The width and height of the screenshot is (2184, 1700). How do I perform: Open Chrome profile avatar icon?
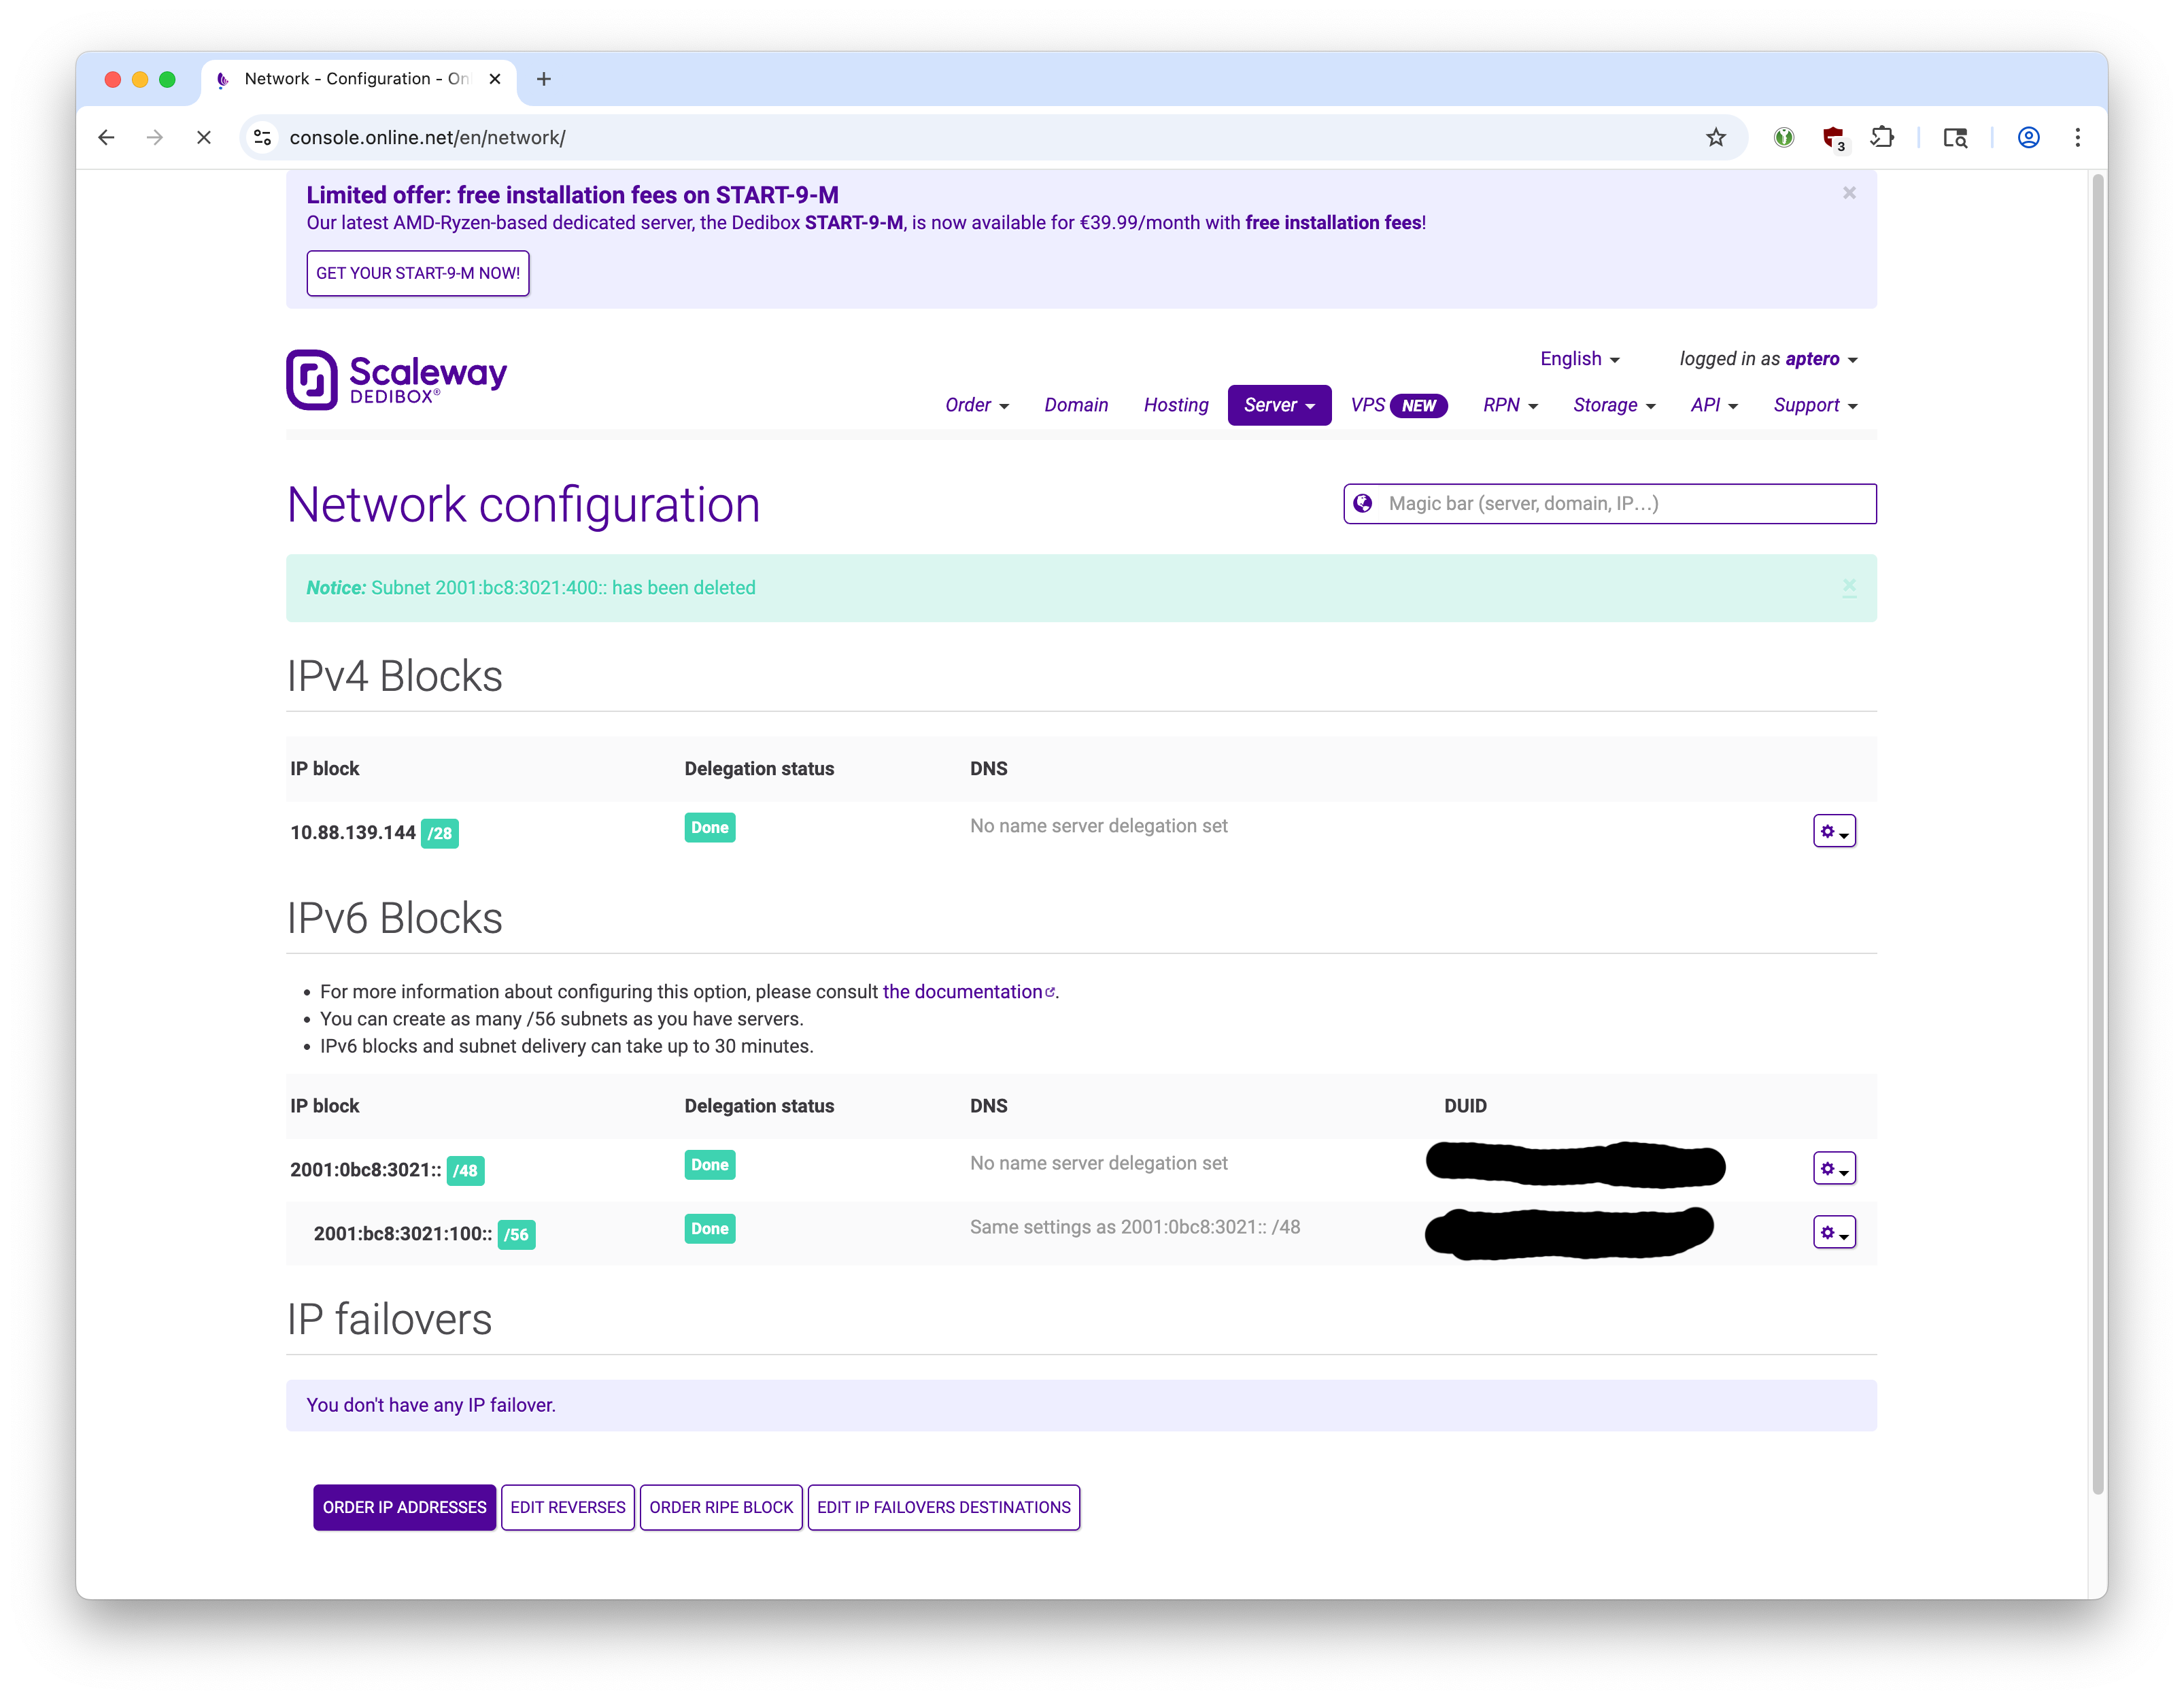coord(2028,138)
